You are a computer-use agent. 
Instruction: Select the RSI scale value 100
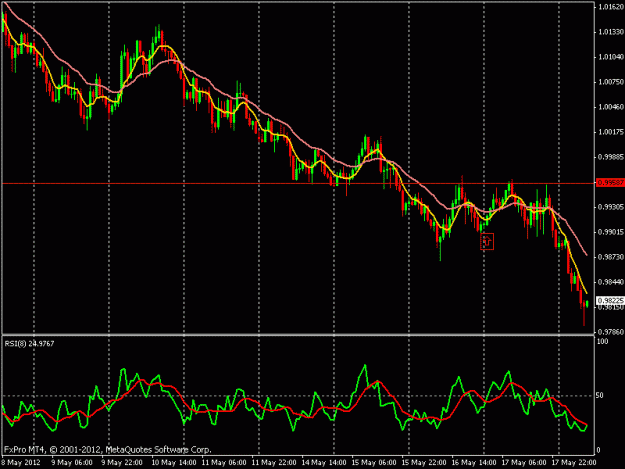(602, 341)
